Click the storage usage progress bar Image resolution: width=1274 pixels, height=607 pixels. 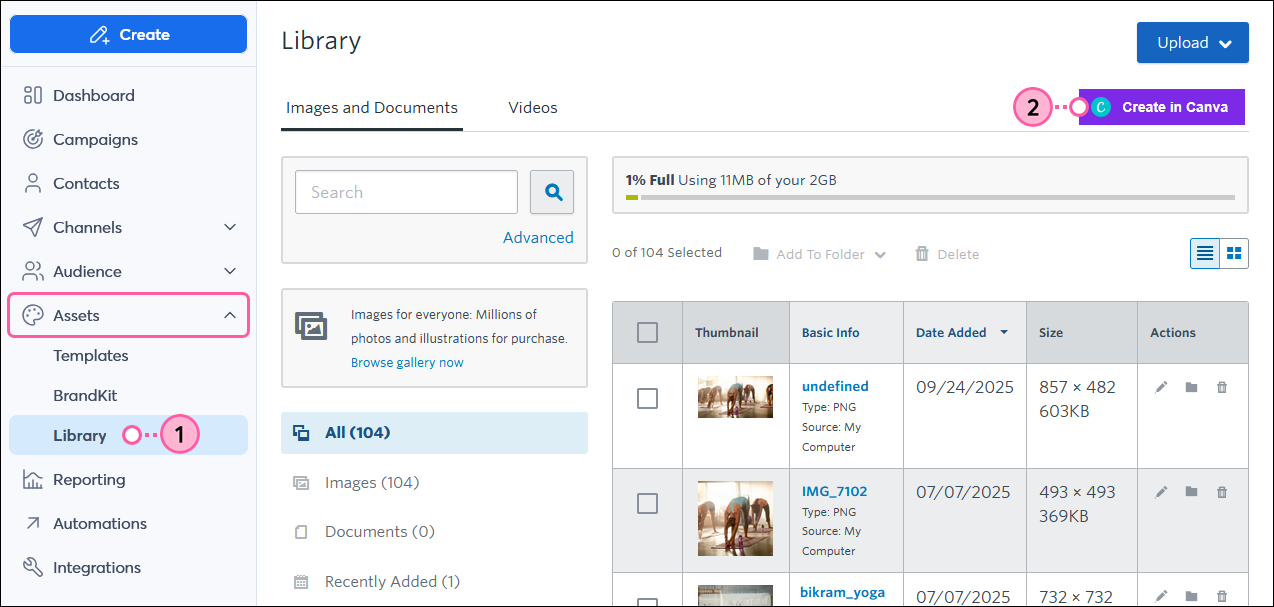tap(930, 197)
